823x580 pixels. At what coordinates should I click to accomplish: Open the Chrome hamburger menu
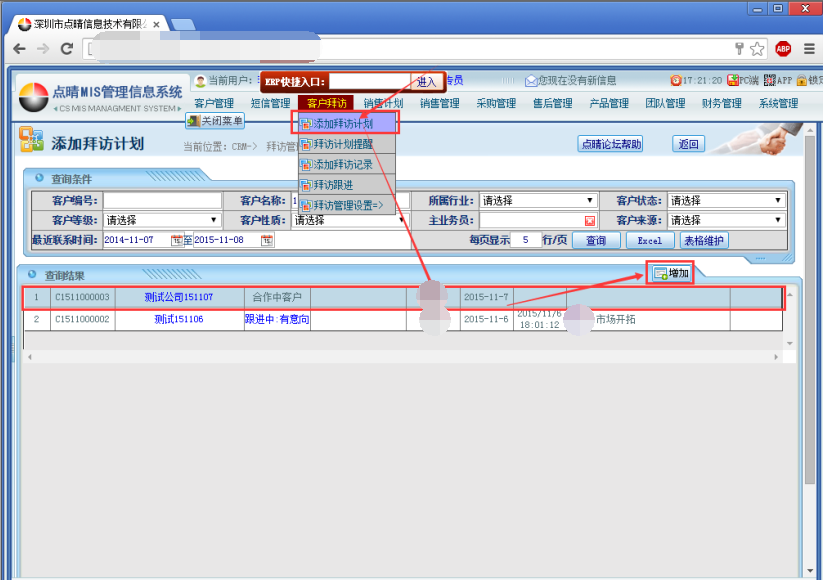(808, 49)
